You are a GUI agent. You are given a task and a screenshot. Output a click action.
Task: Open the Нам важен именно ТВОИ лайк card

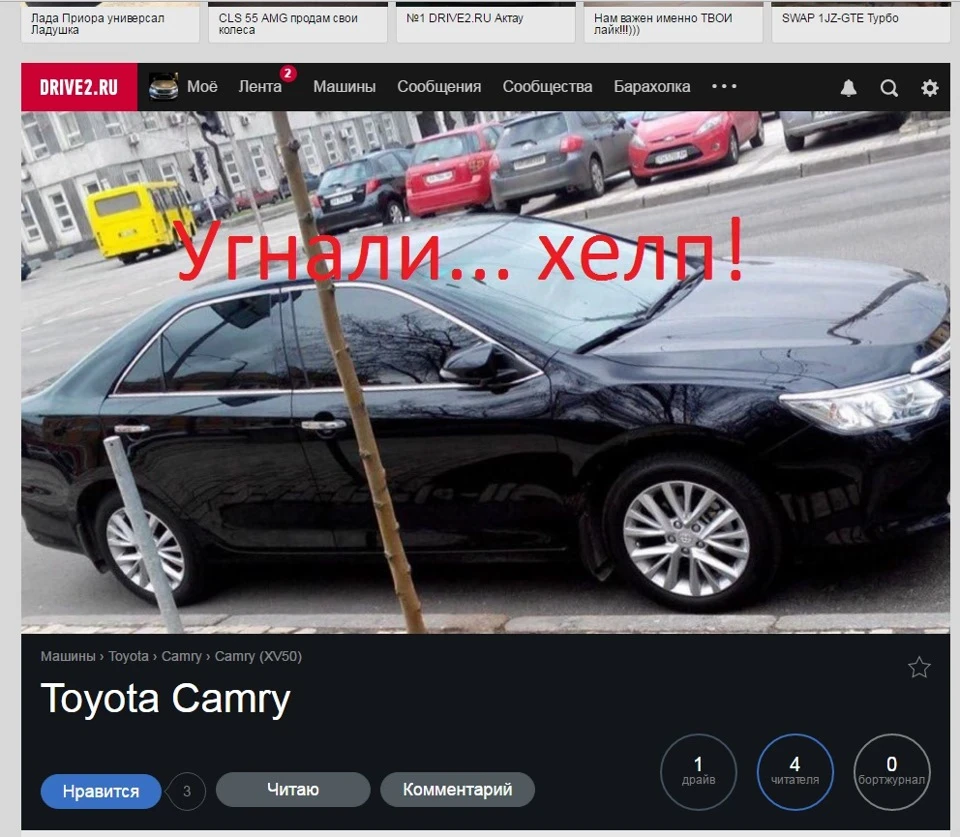(673, 22)
